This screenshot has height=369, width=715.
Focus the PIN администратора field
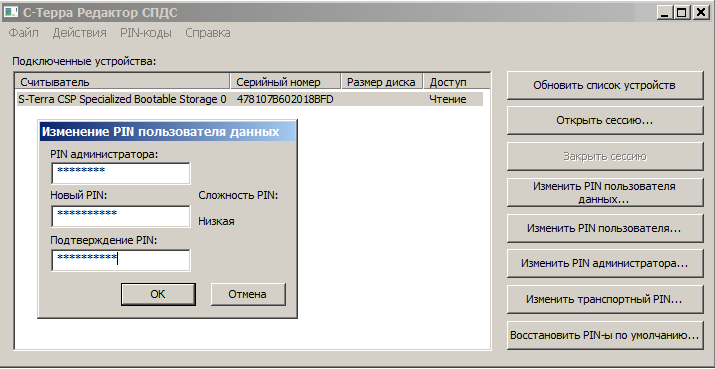click(x=121, y=173)
